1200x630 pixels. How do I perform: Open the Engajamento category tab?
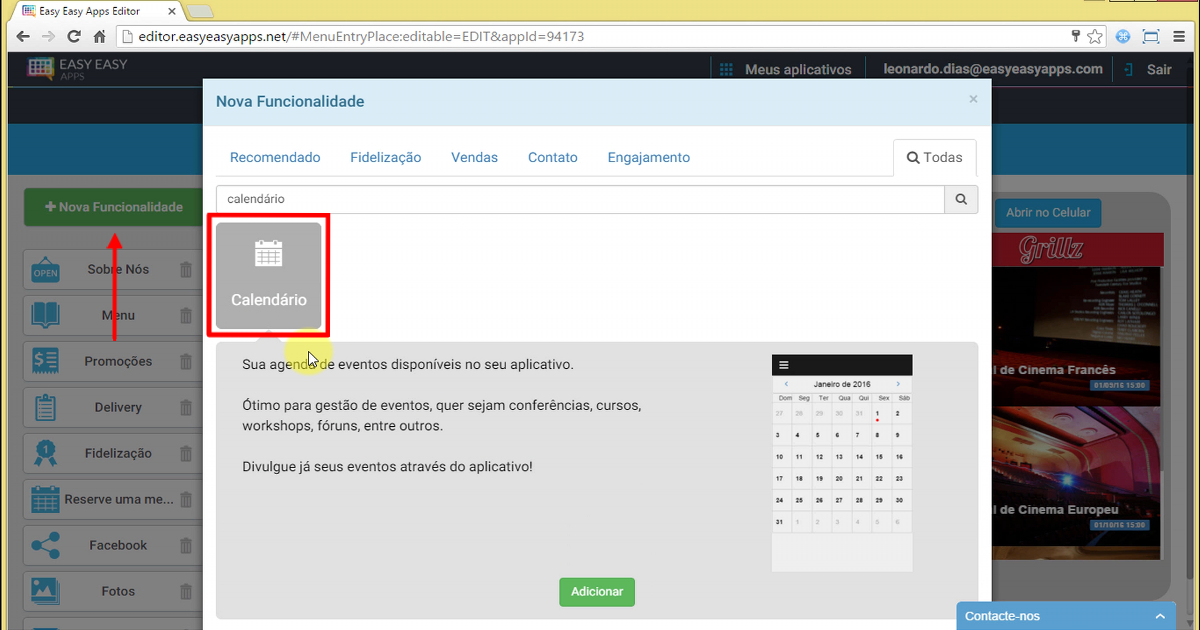[648, 157]
